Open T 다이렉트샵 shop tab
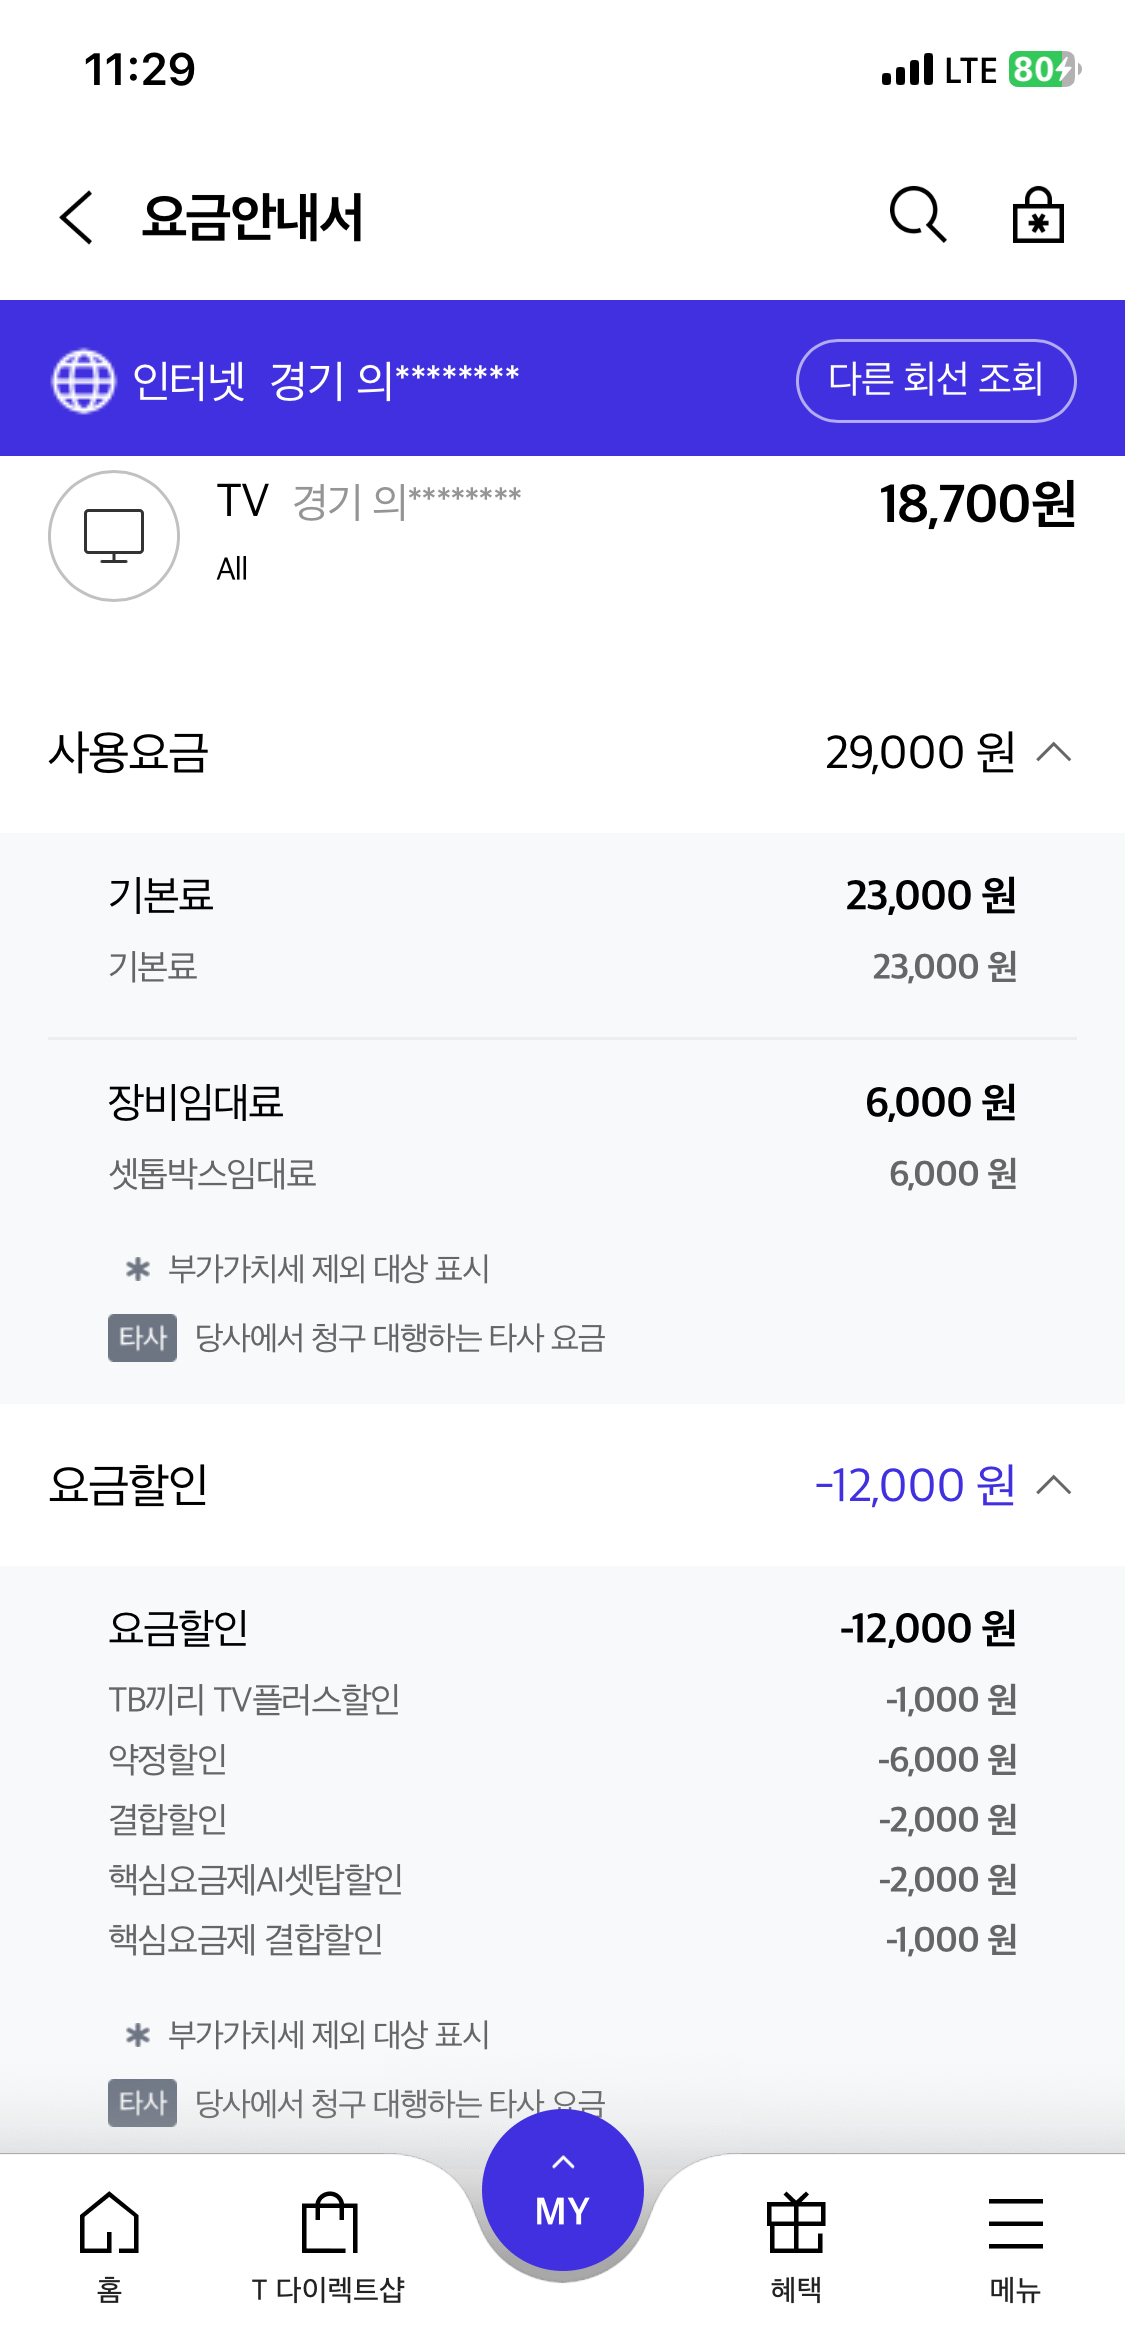1125x2334 pixels. (x=329, y=2240)
